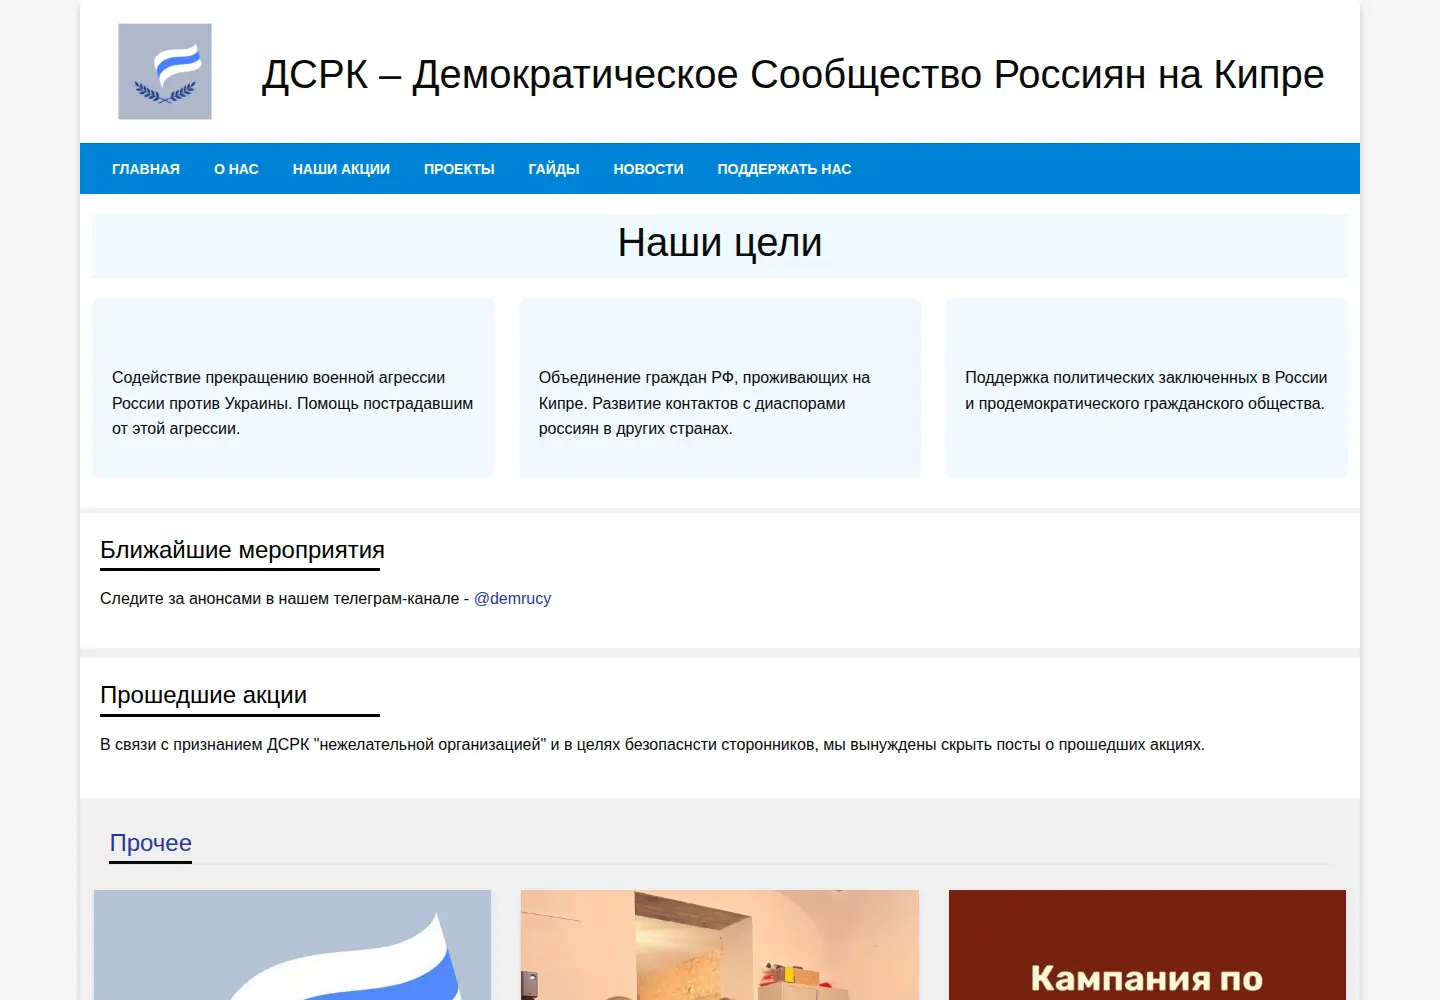Viewport: 1440px width, 1000px height.
Task: Click goal text about Содействие прекращению военной агрессии
Action: [293, 403]
